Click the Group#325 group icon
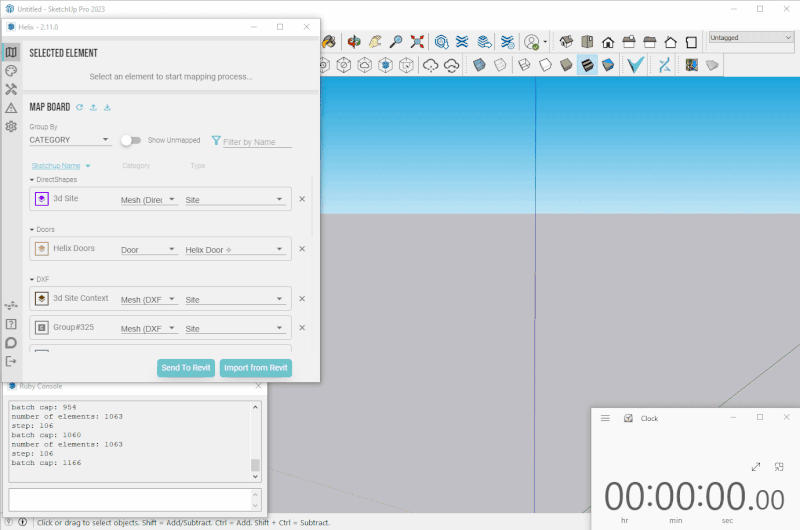This screenshot has width=800, height=530. (42, 327)
